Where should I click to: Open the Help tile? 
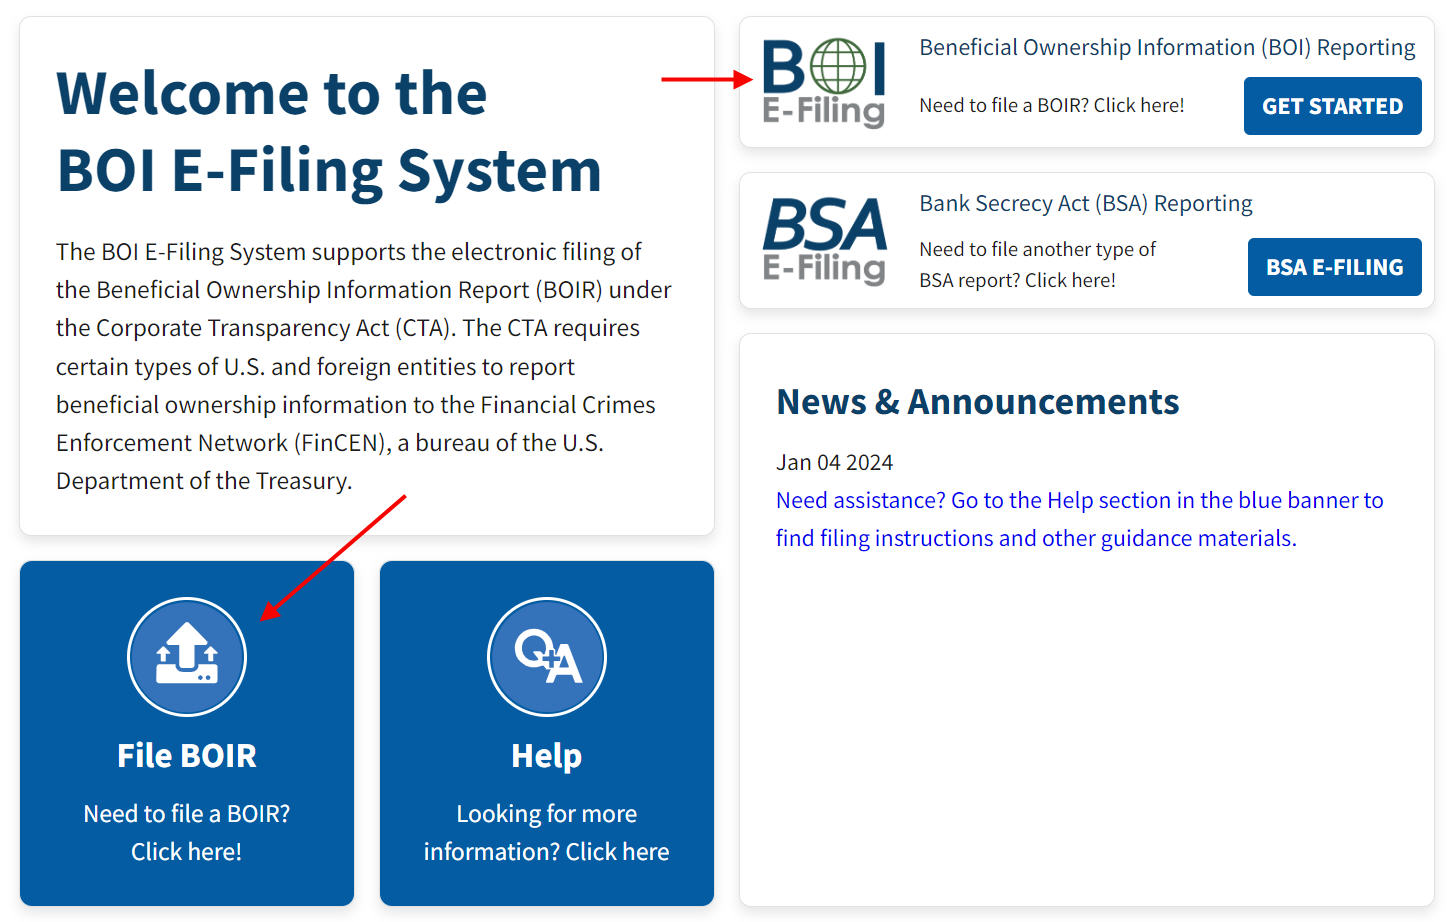click(x=546, y=735)
